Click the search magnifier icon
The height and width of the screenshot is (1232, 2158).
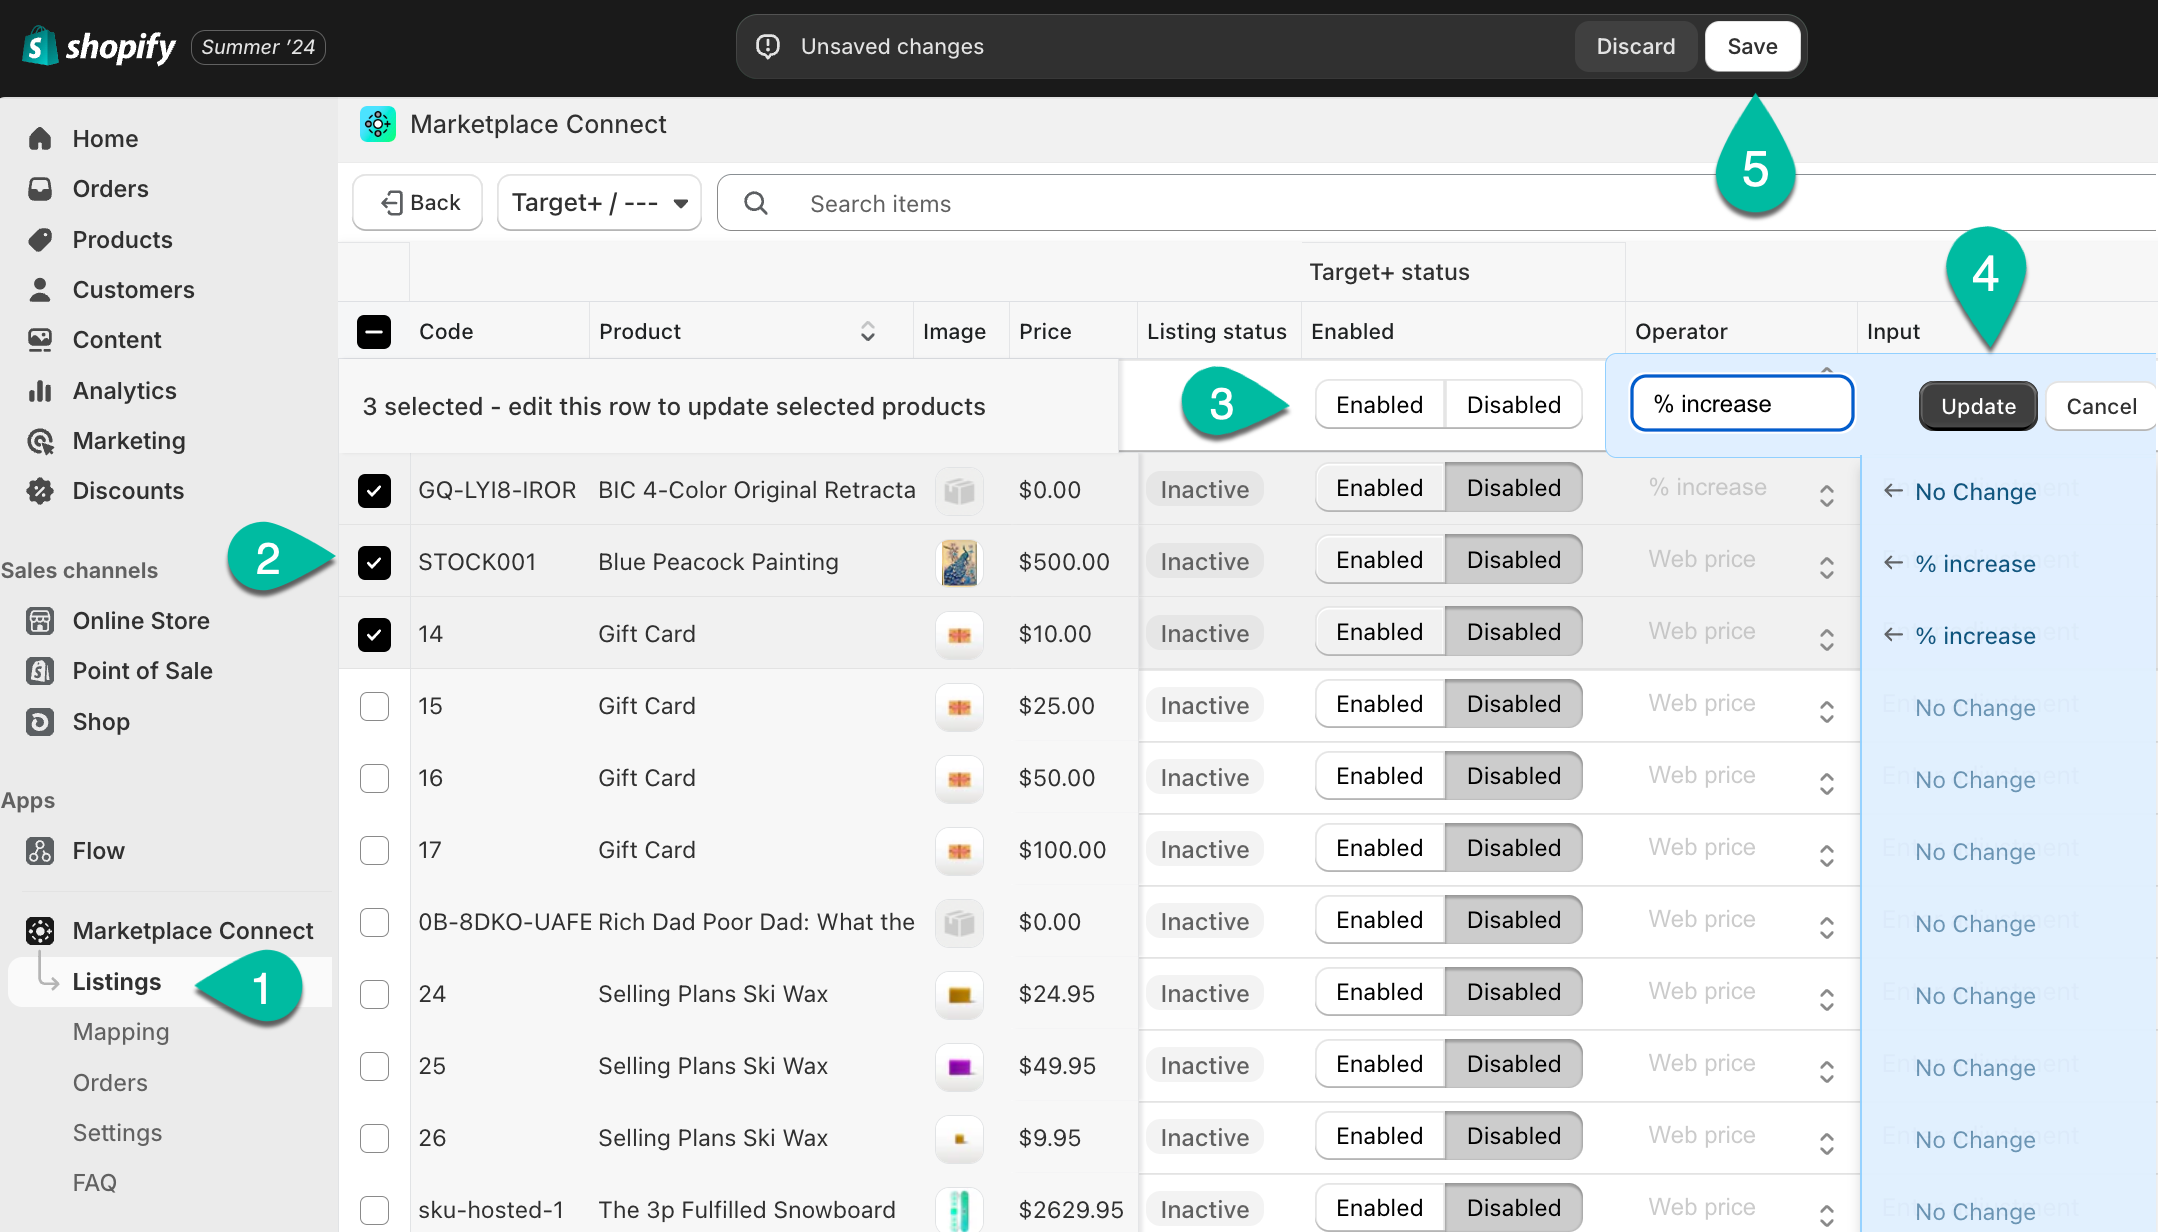[x=756, y=203]
